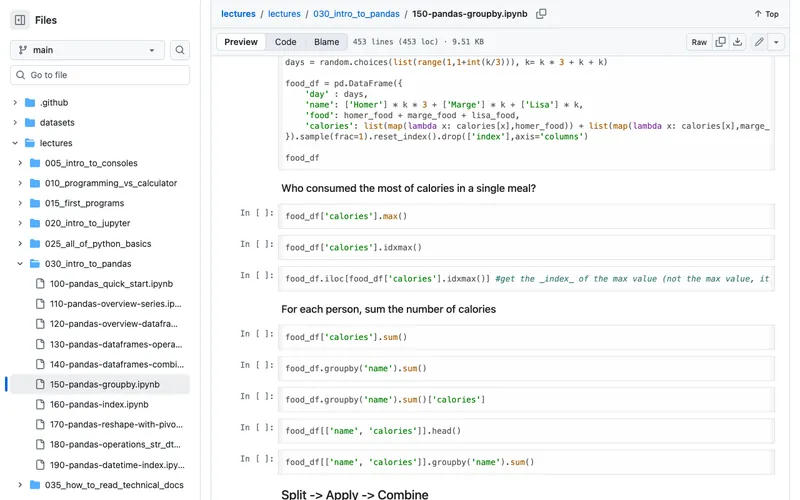This screenshot has height=500, width=800.
Task: Open 035_how_to_read_technical_docs folder
Action: coord(114,485)
